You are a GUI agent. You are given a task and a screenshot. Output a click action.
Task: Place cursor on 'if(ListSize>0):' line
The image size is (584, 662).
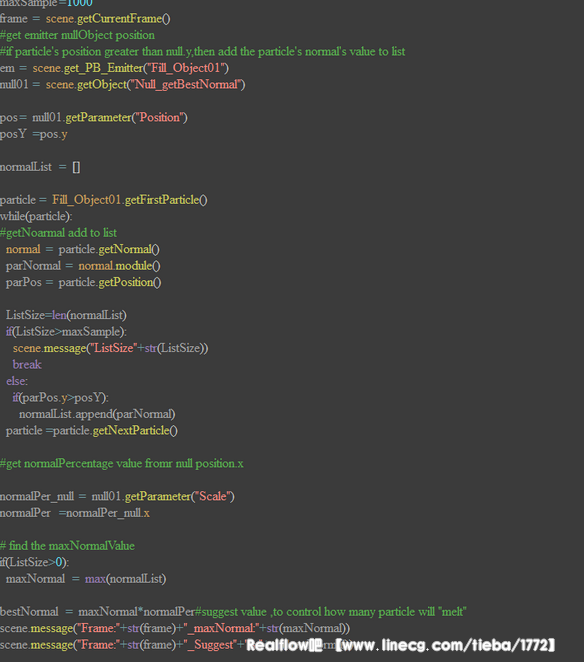coord(35,562)
